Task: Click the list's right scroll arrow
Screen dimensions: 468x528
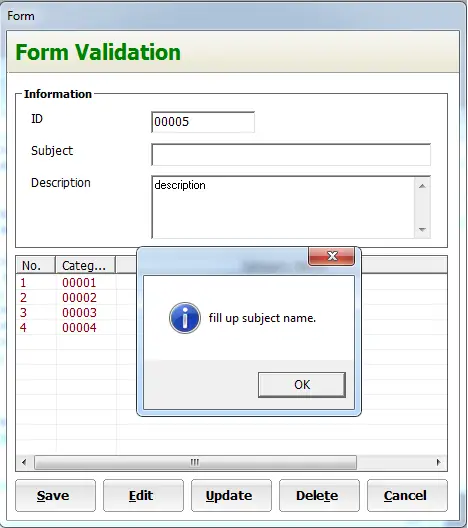Action: tap(438, 462)
